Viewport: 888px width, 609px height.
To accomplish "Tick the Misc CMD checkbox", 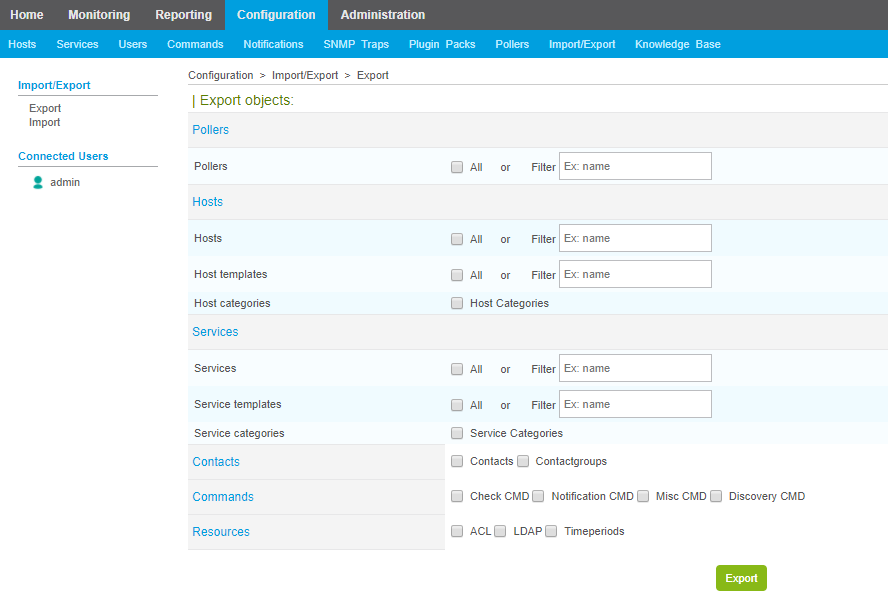I will 643,496.
